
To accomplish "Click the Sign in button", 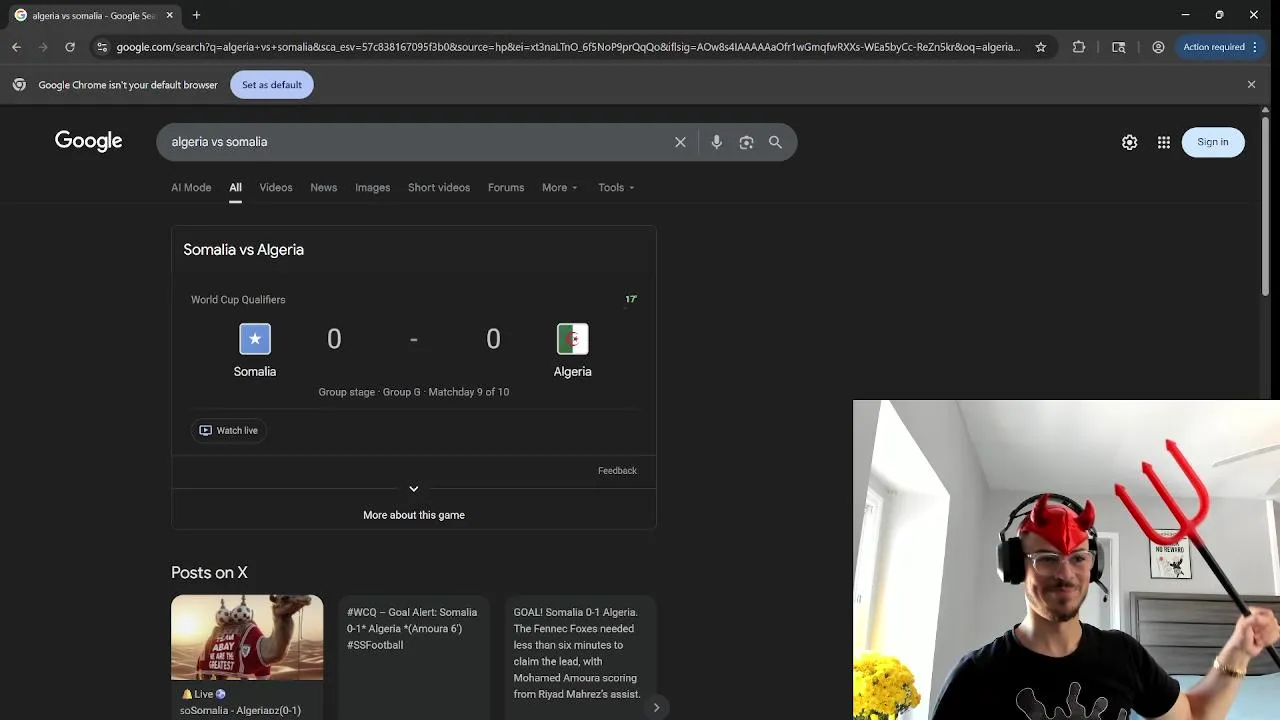I will point(1213,142).
